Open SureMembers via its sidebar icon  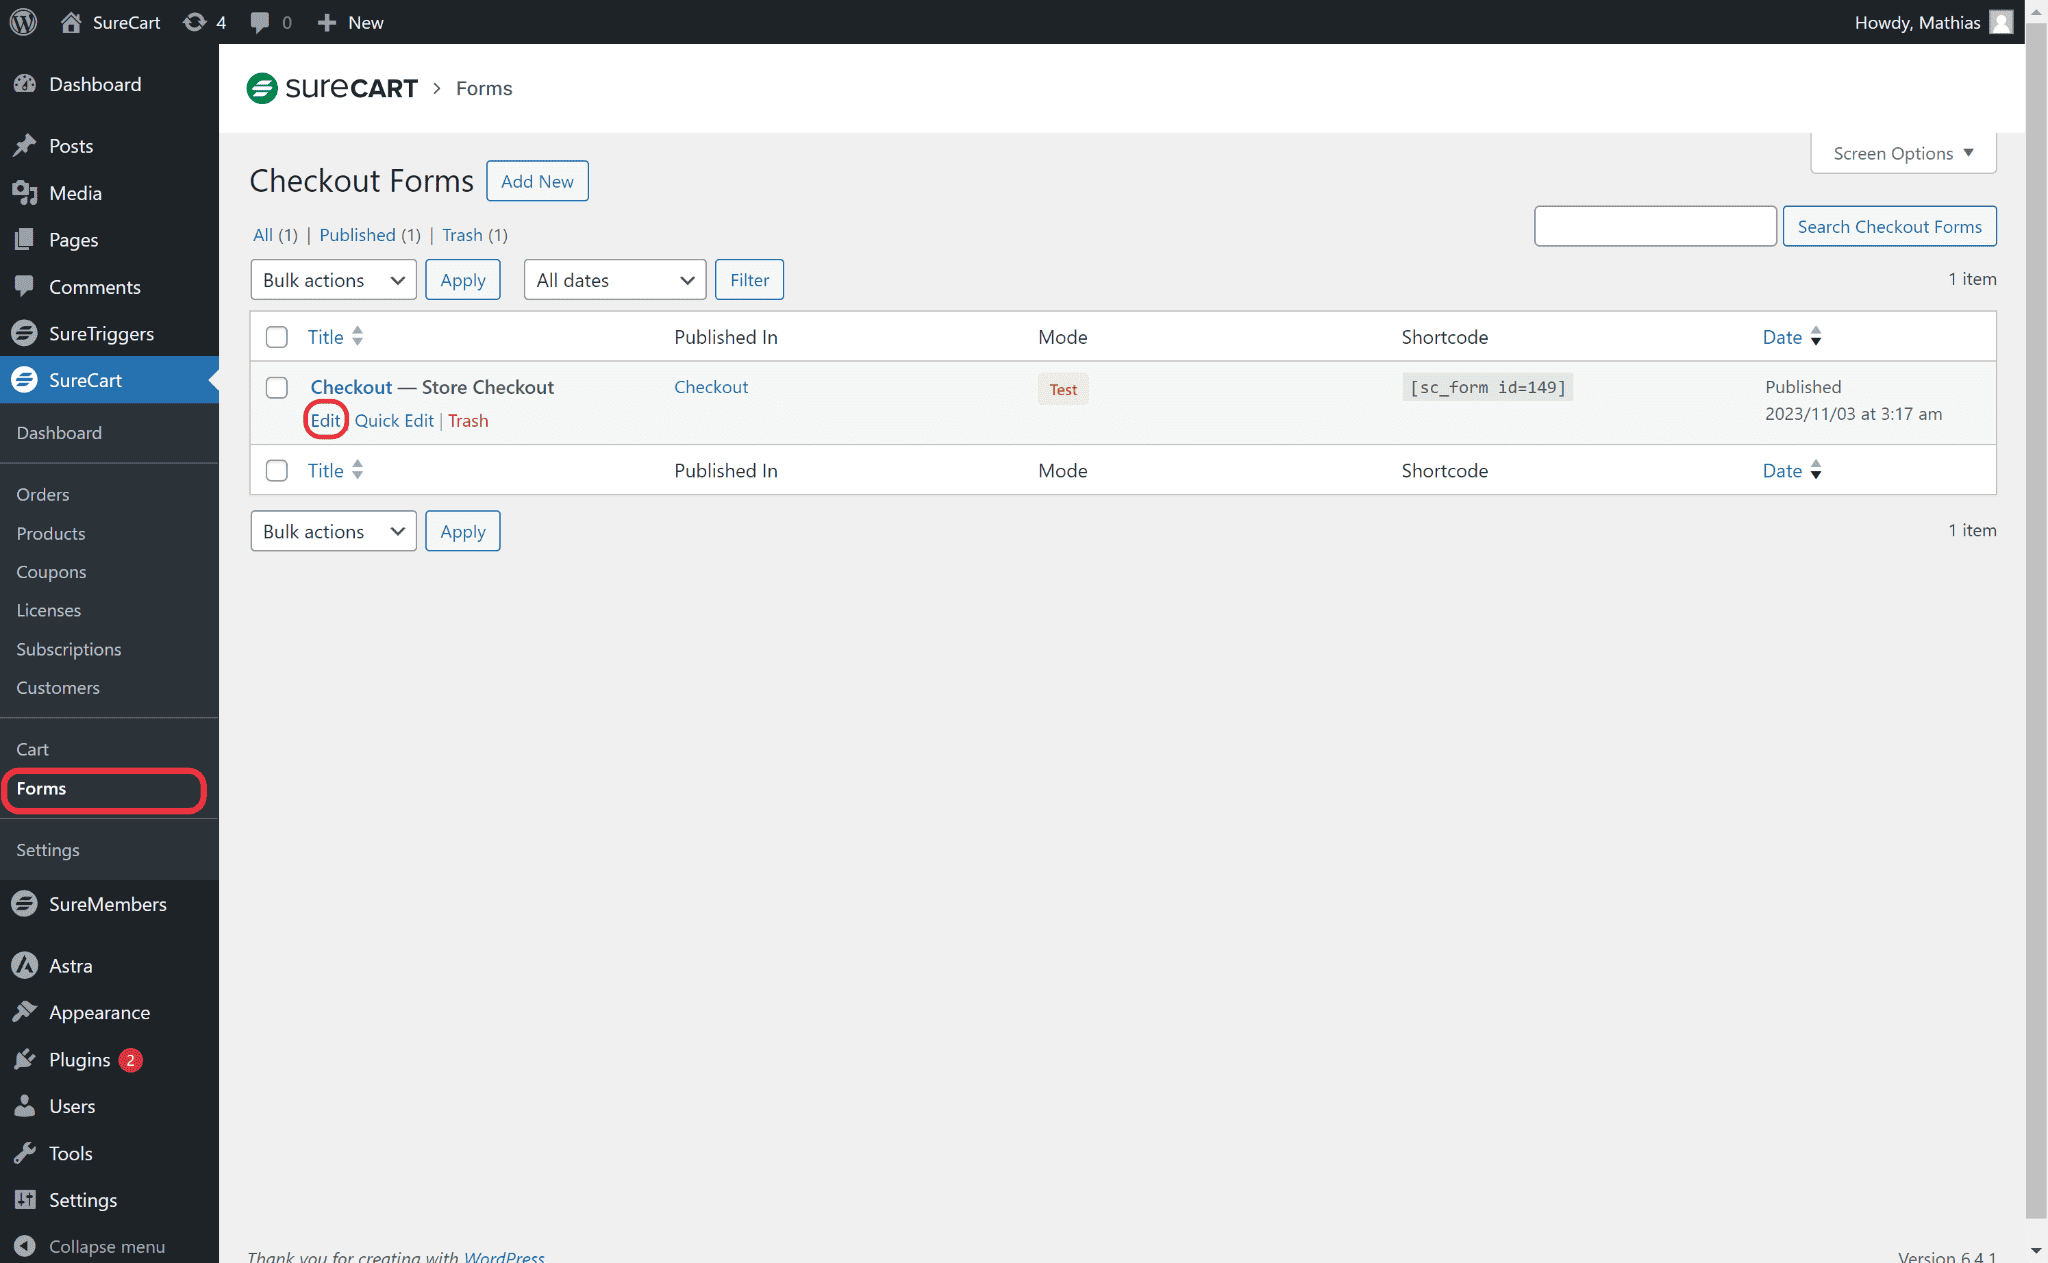pos(25,904)
